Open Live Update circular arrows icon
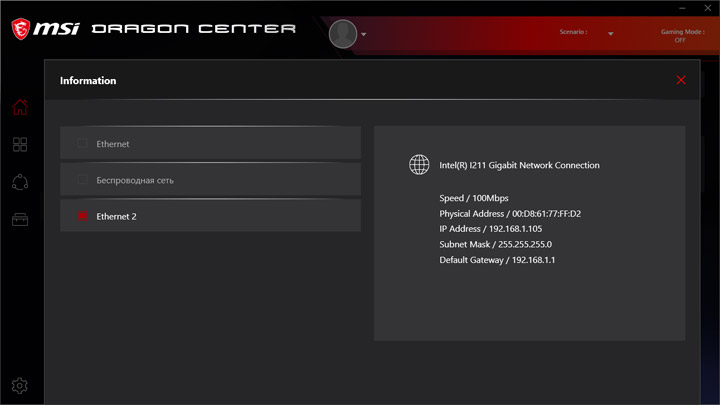 (x=20, y=182)
